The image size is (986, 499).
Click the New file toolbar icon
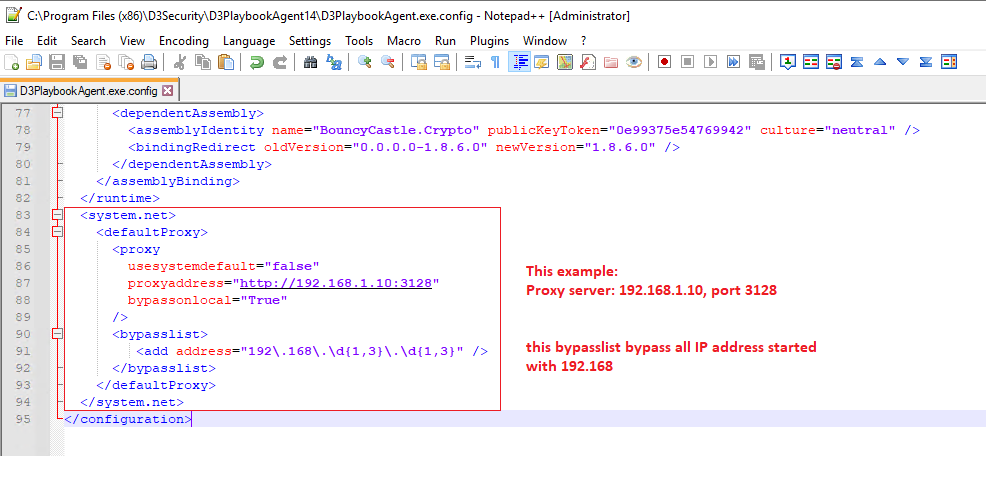click(x=12, y=62)
